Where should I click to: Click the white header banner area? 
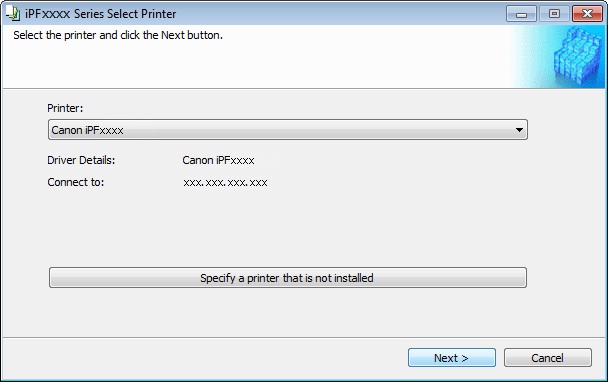pyautogui.click(x=256, y=62)
